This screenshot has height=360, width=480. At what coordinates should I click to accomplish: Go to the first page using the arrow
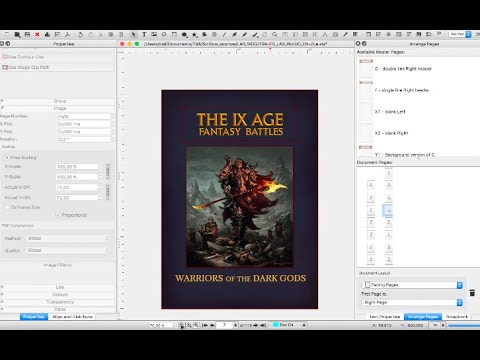[205, 325]
